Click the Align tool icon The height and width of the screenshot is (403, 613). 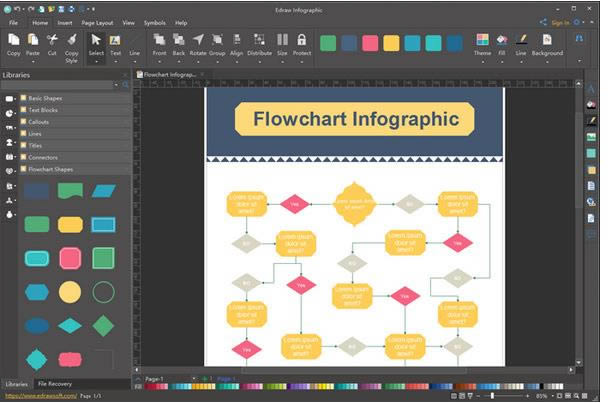pos(236,44)
